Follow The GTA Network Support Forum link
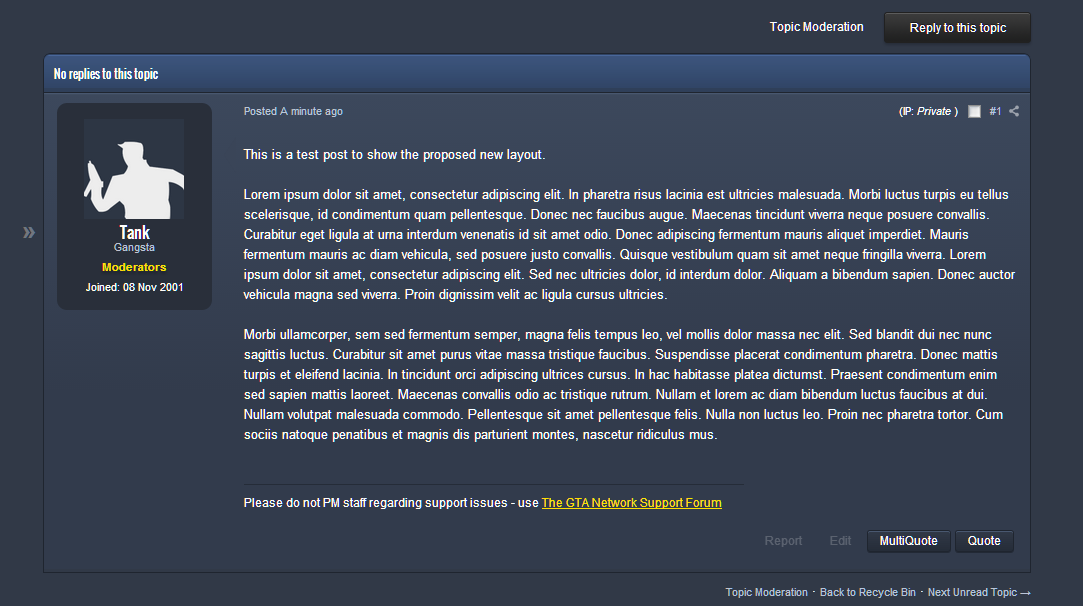Viewport: 1083px width, 606px height. pos(631,502)
